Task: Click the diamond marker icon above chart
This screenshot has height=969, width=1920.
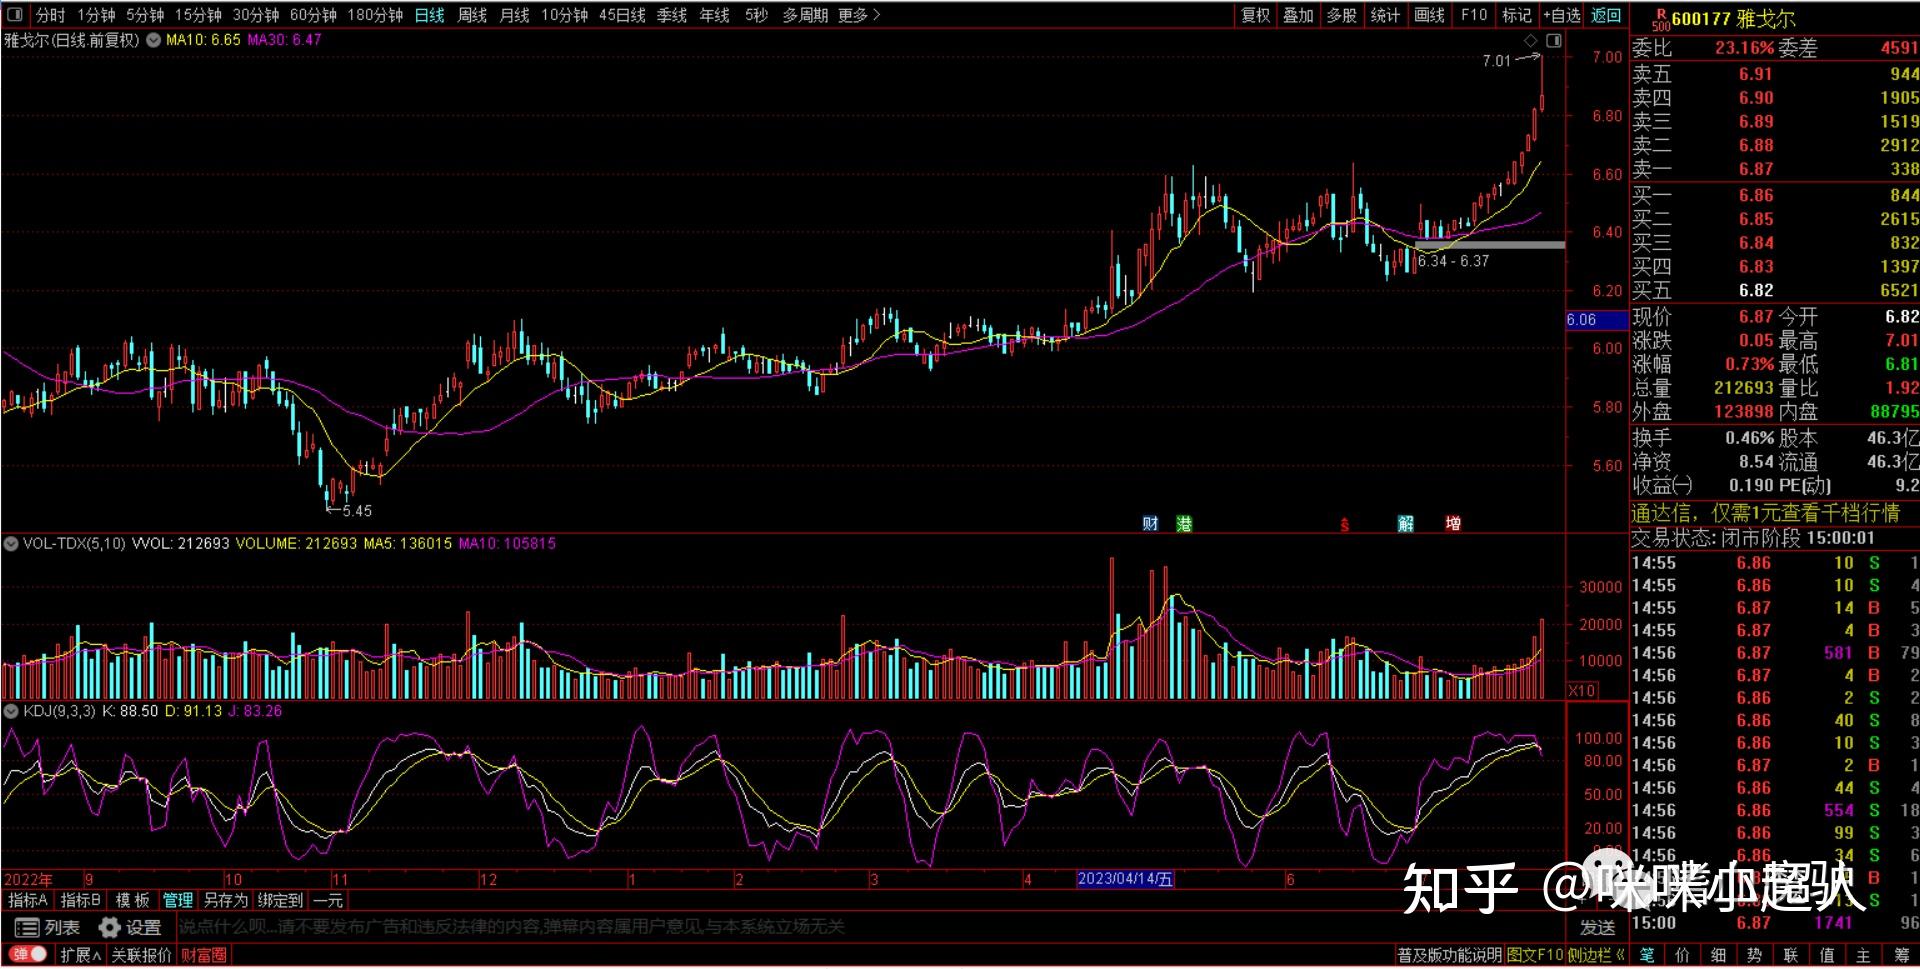Action: pos(1530,41)
